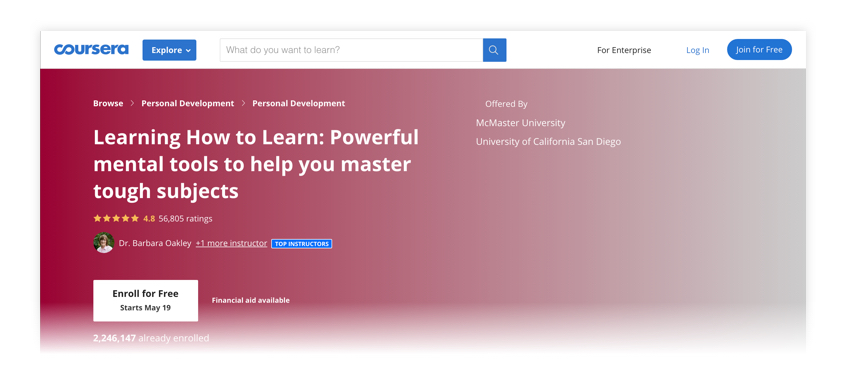Click Dr. Barbara Oakley's avatar photo
845x365 pixels.
coord(103,243)
